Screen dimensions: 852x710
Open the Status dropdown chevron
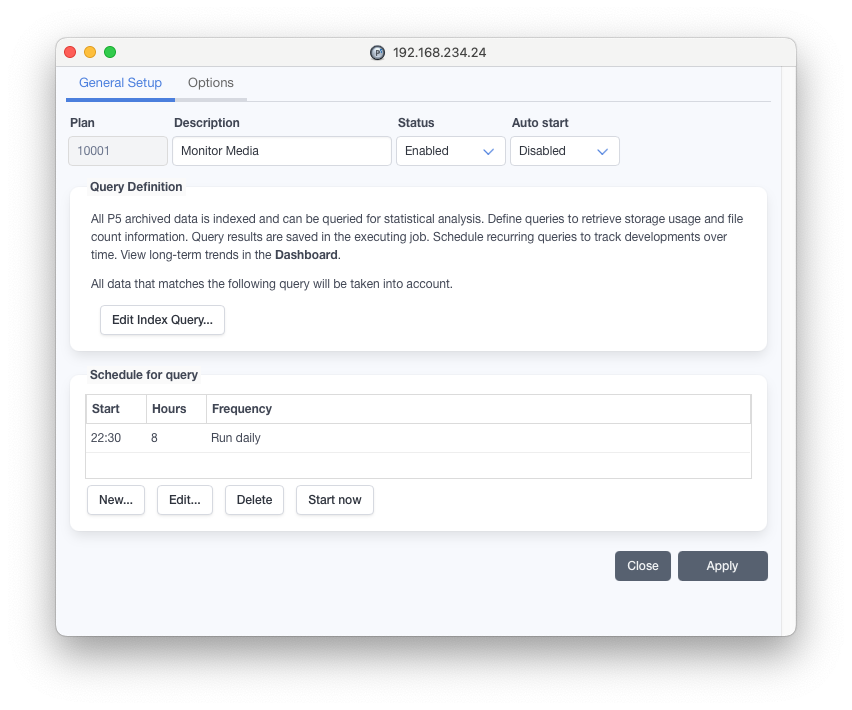pyautogui.click(x=488, y=152)
